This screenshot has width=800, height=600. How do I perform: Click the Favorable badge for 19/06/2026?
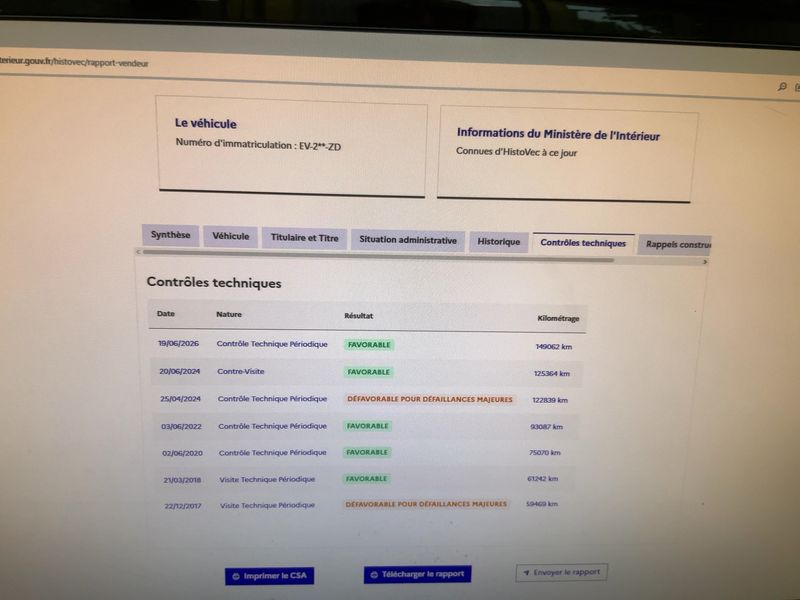(x=369, y=345)
